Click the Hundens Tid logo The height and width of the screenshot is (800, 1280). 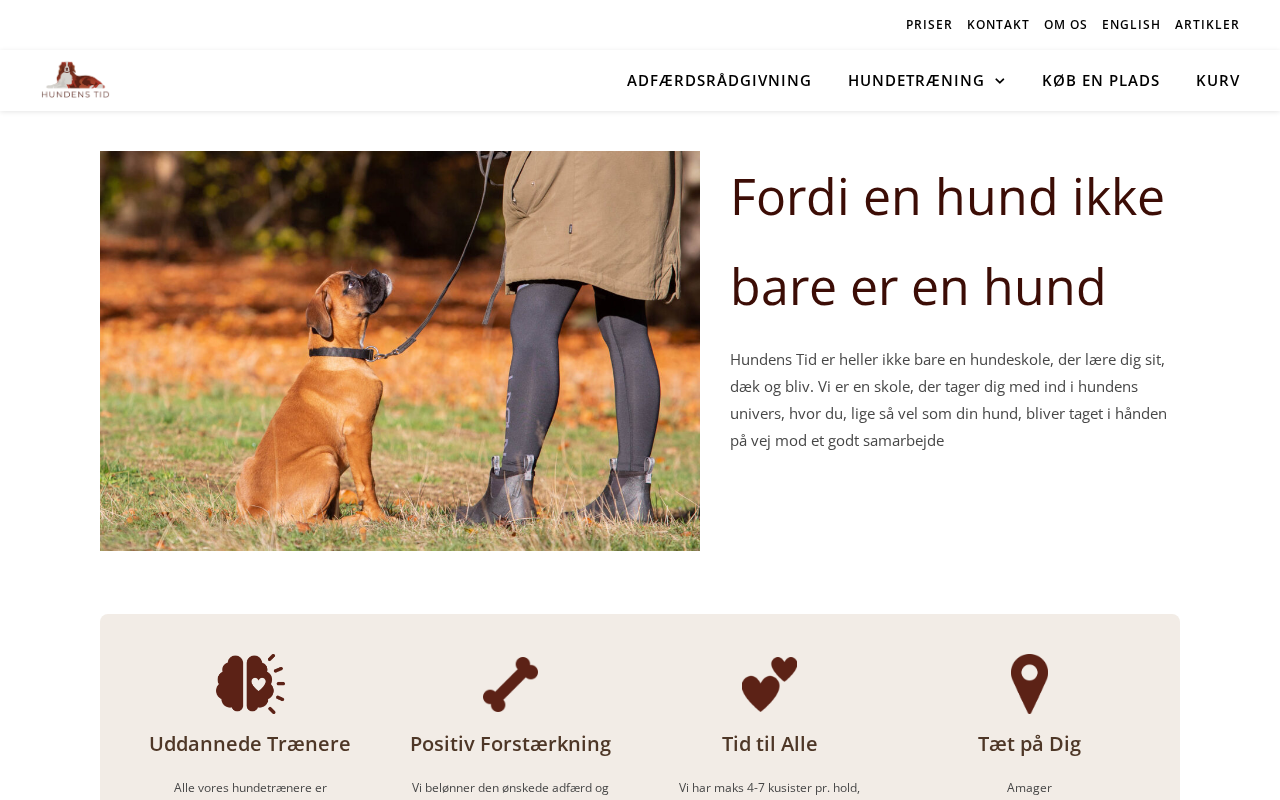(x=75, y=80)
